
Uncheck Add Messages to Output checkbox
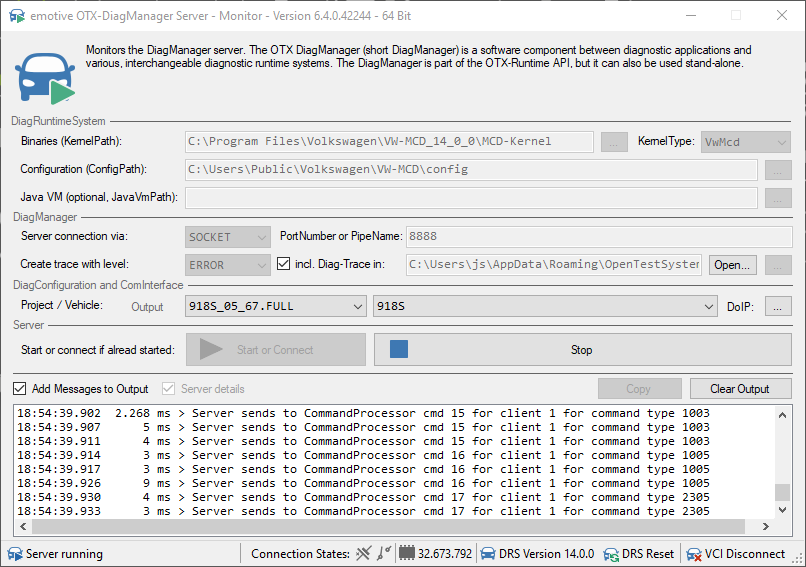pyautogui.click(x=20, y=389)
